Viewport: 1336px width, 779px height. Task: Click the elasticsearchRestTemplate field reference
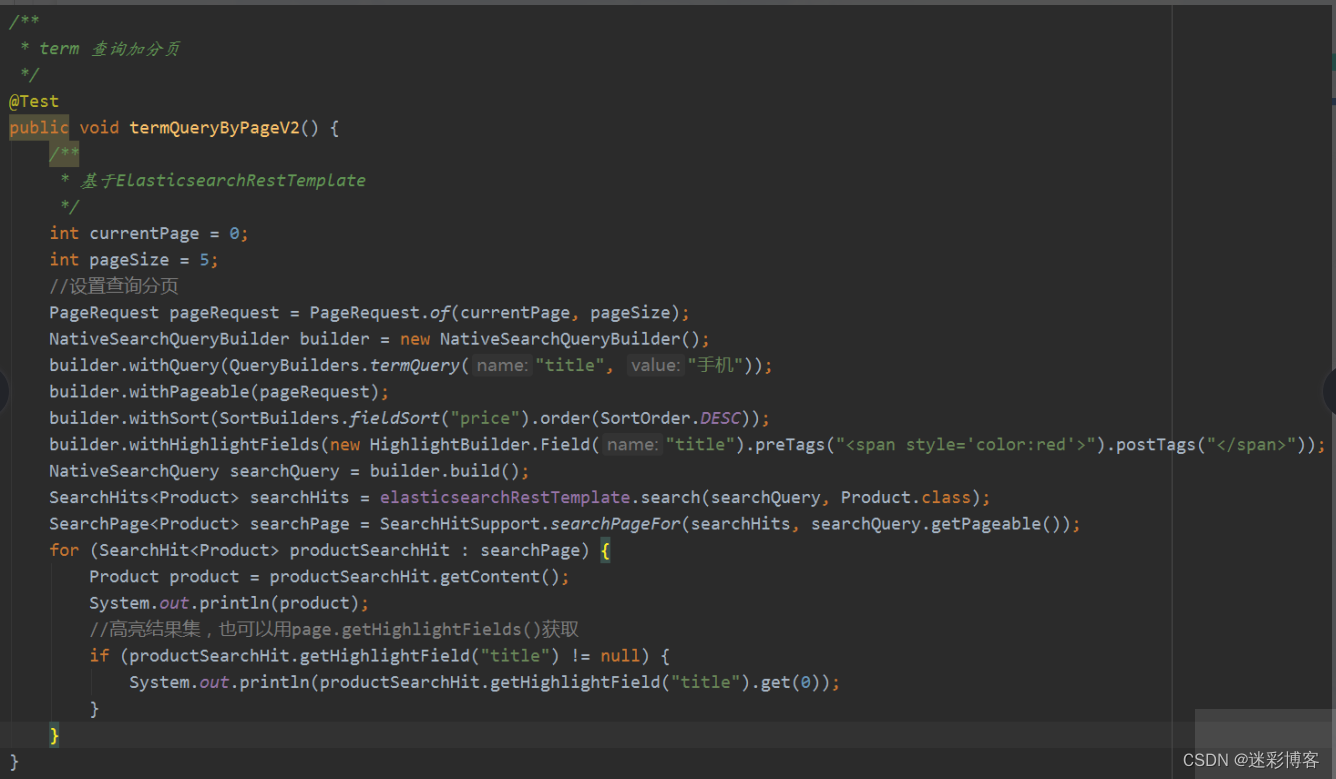point(505,497)
